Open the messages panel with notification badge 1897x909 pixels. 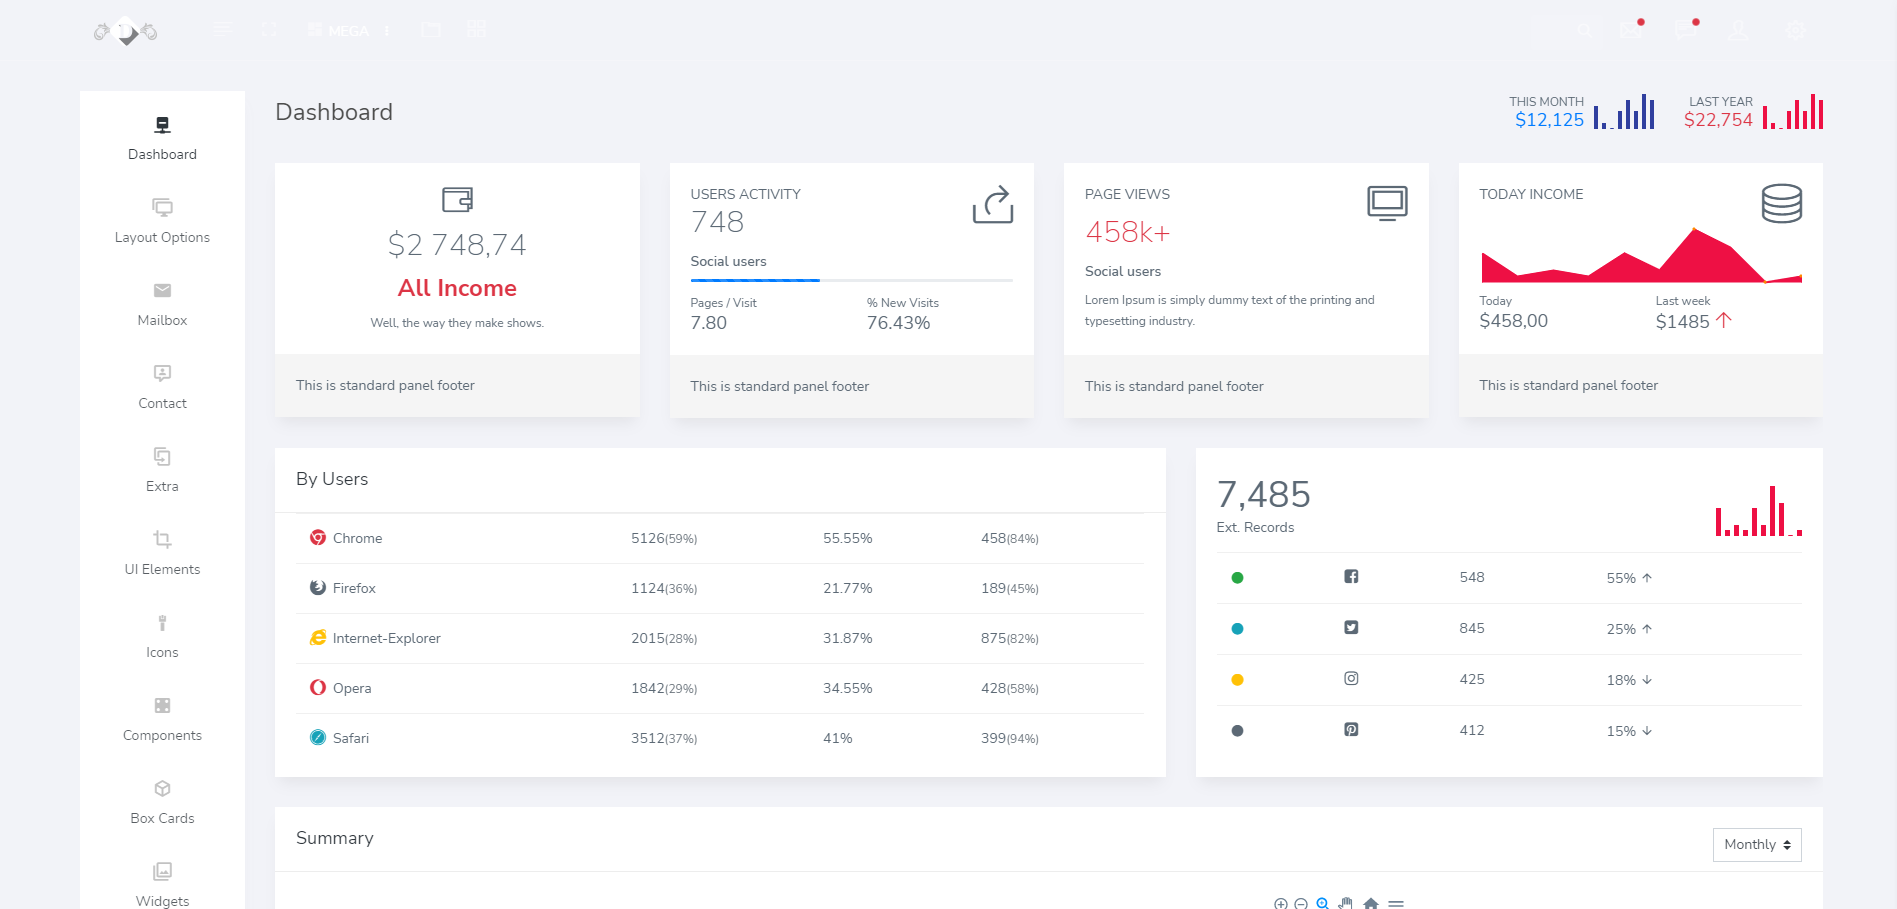coord(1687,30)
